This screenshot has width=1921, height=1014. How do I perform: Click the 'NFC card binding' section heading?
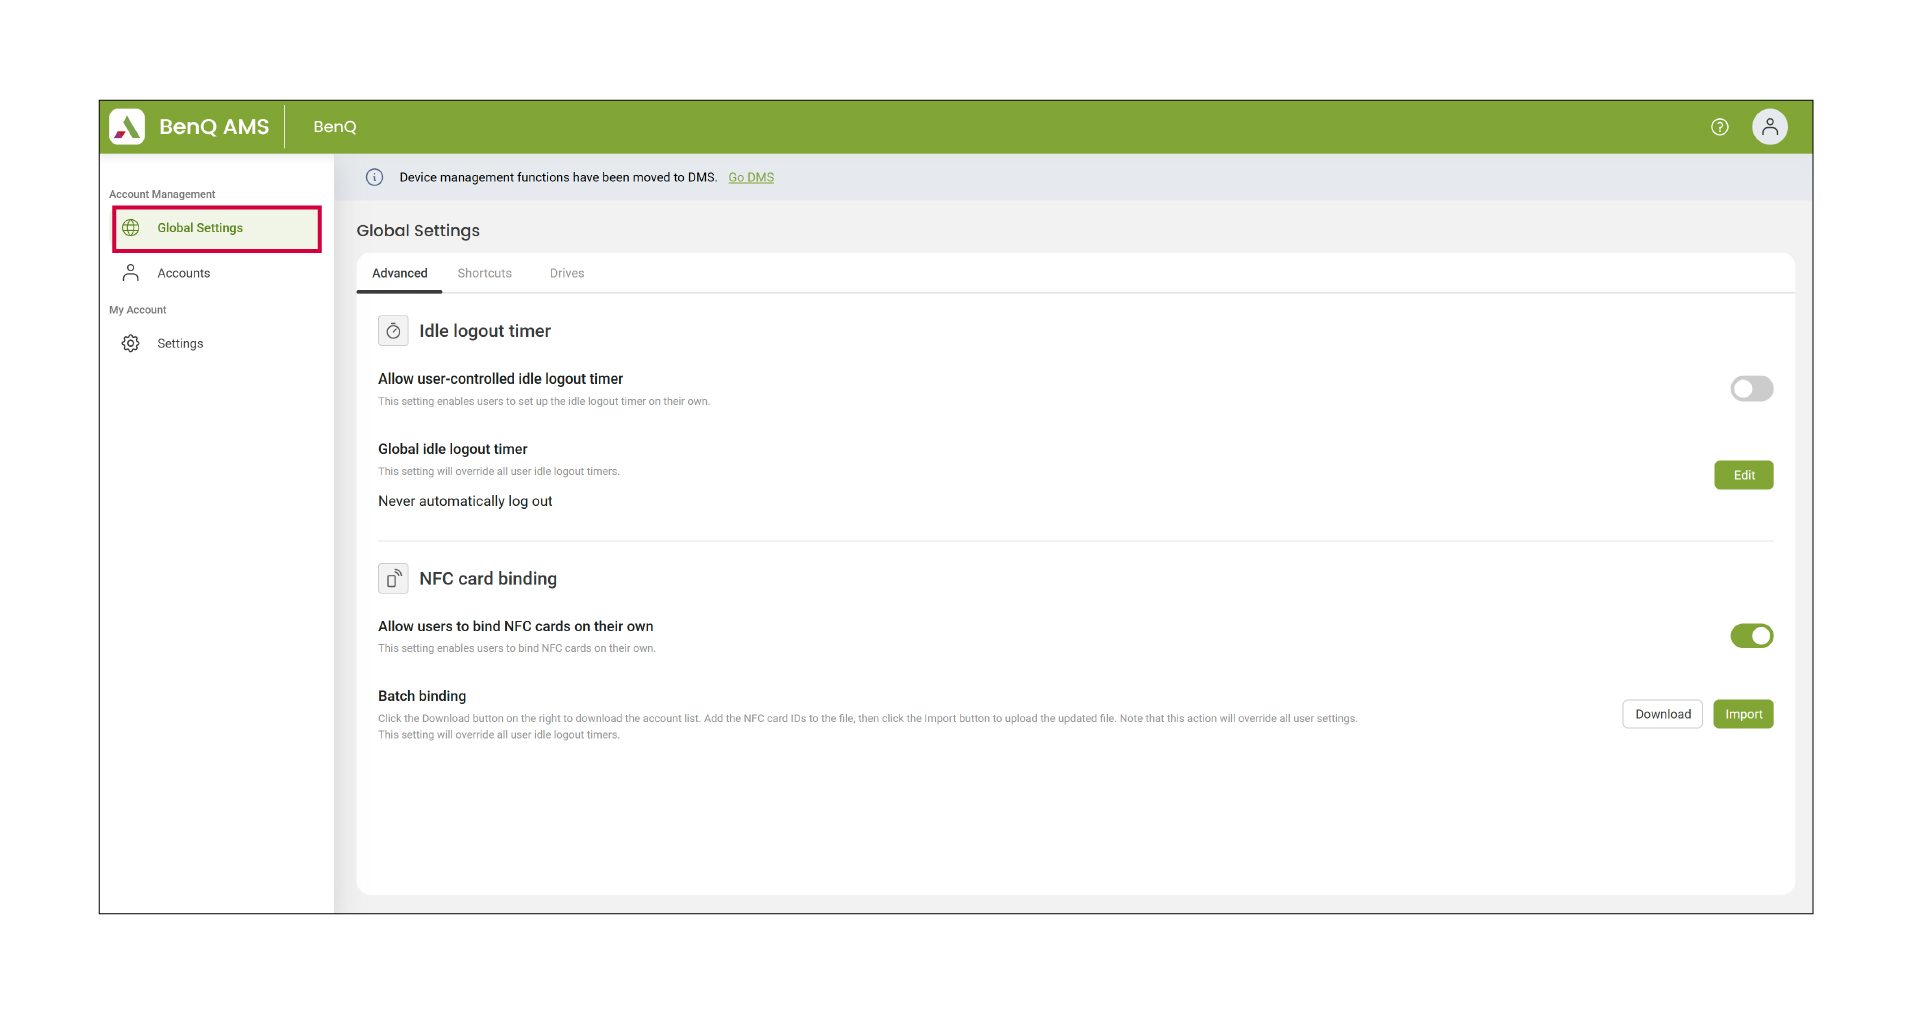488,579
